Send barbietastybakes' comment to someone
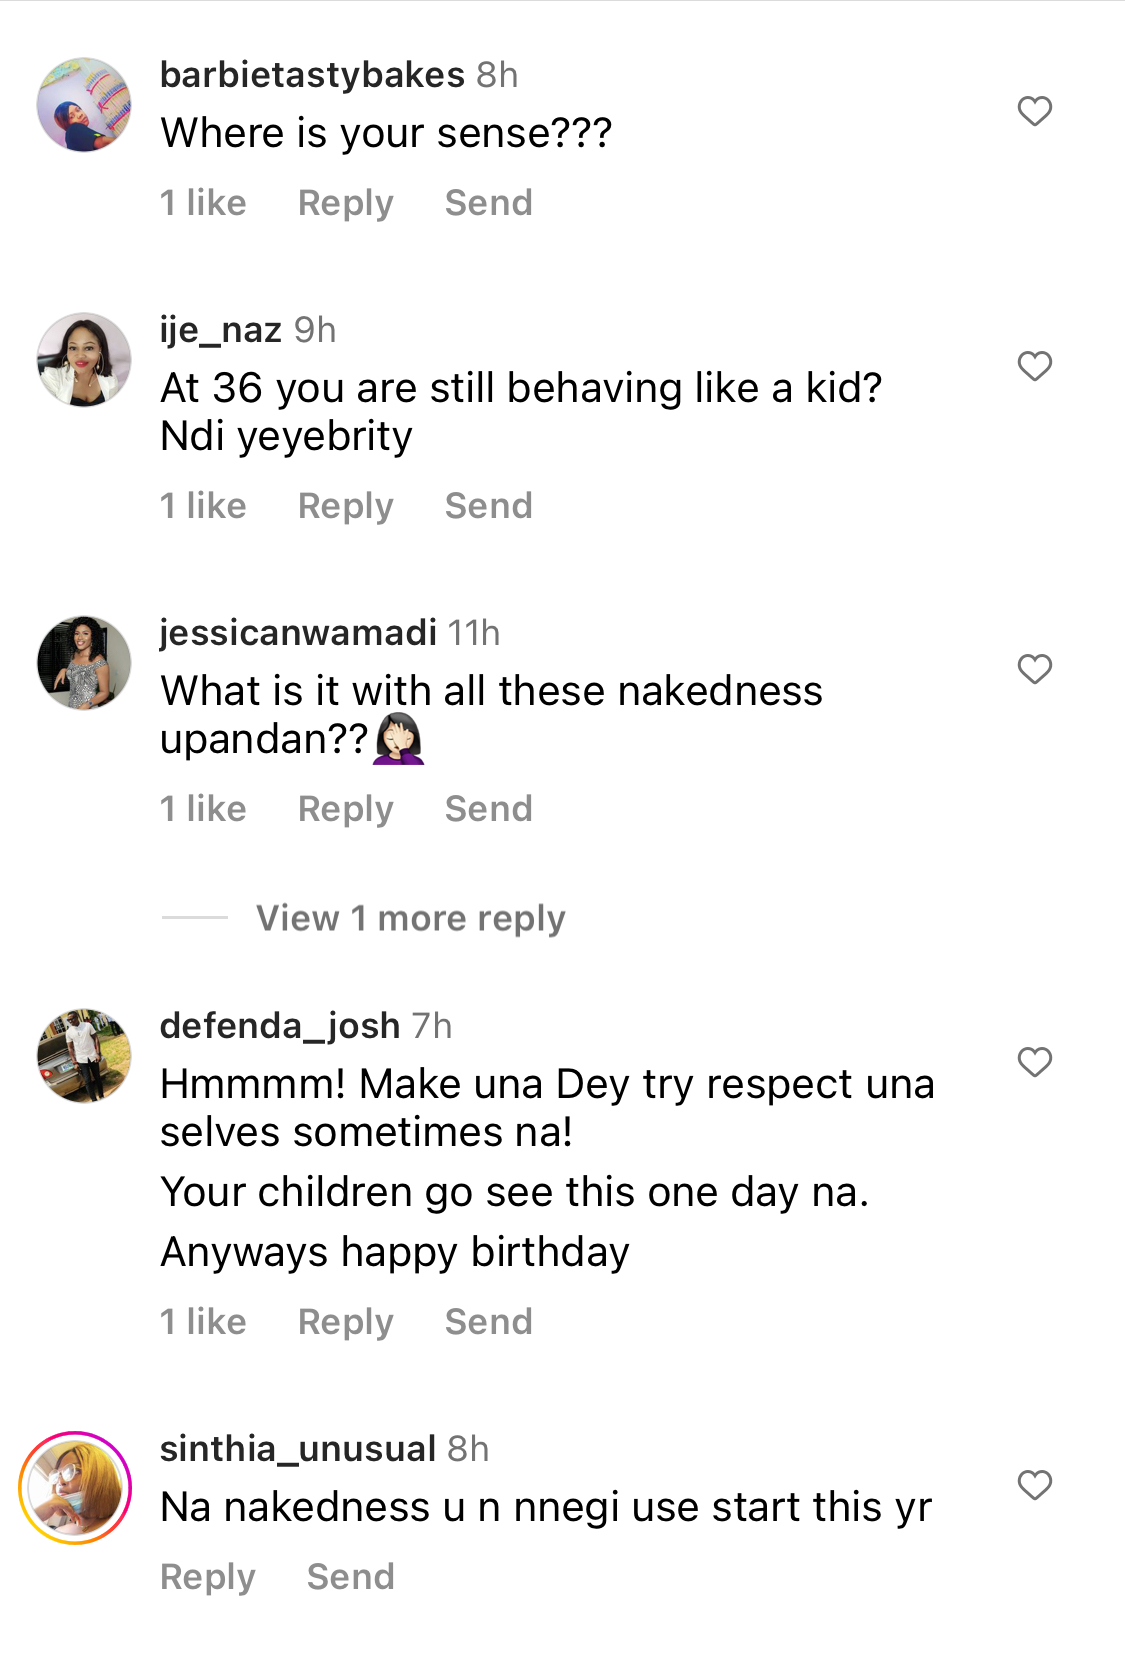Screen dimensions: 1125x1655 488,203
